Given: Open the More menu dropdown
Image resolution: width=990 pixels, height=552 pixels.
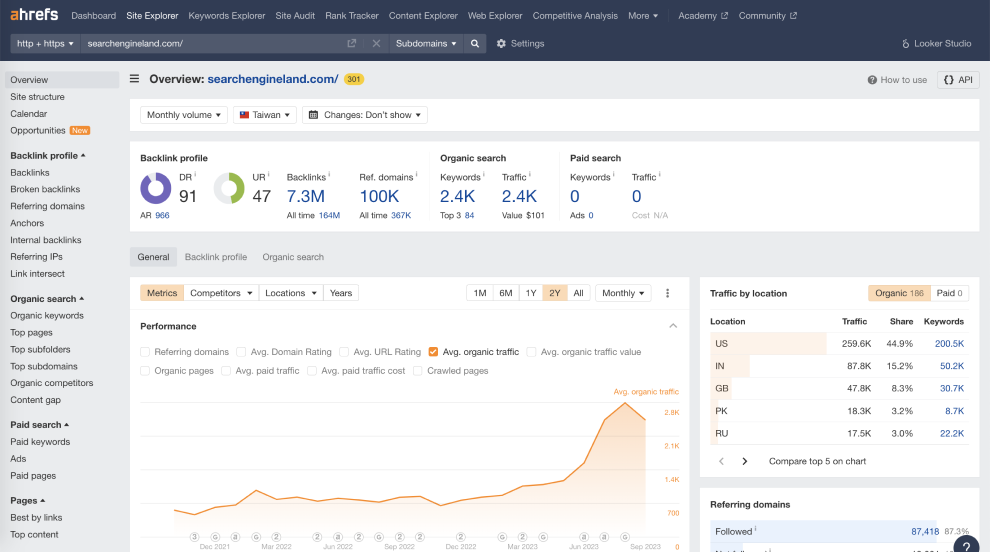Looking at the screenshot, I should (x=643, y=15).
